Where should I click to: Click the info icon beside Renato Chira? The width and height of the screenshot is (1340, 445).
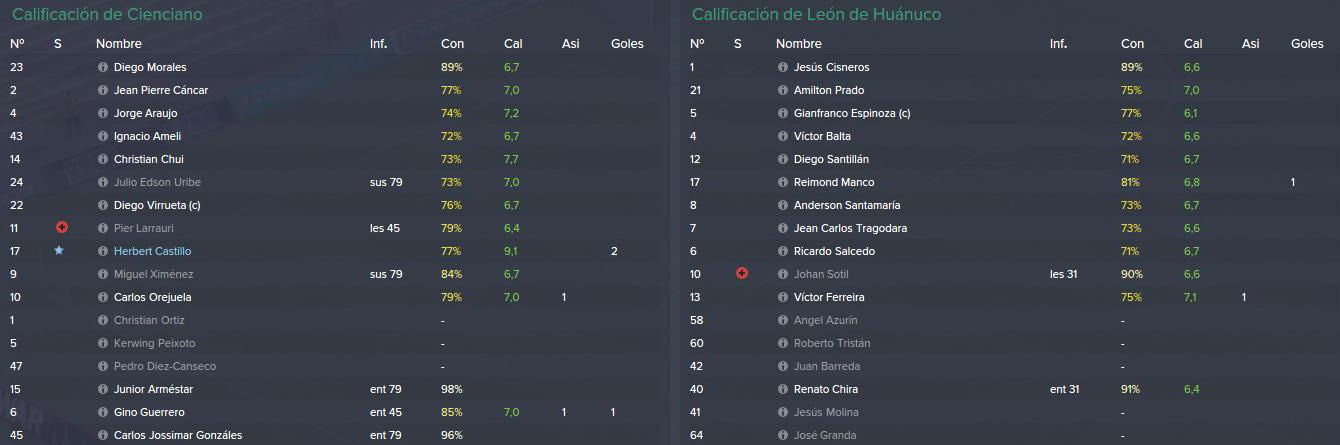tap(782, 389)
